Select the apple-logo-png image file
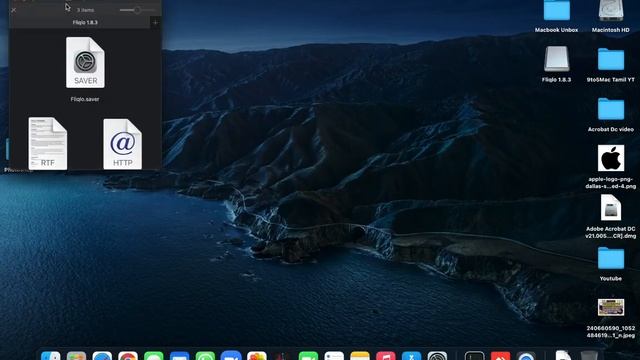 coord(611,158)
